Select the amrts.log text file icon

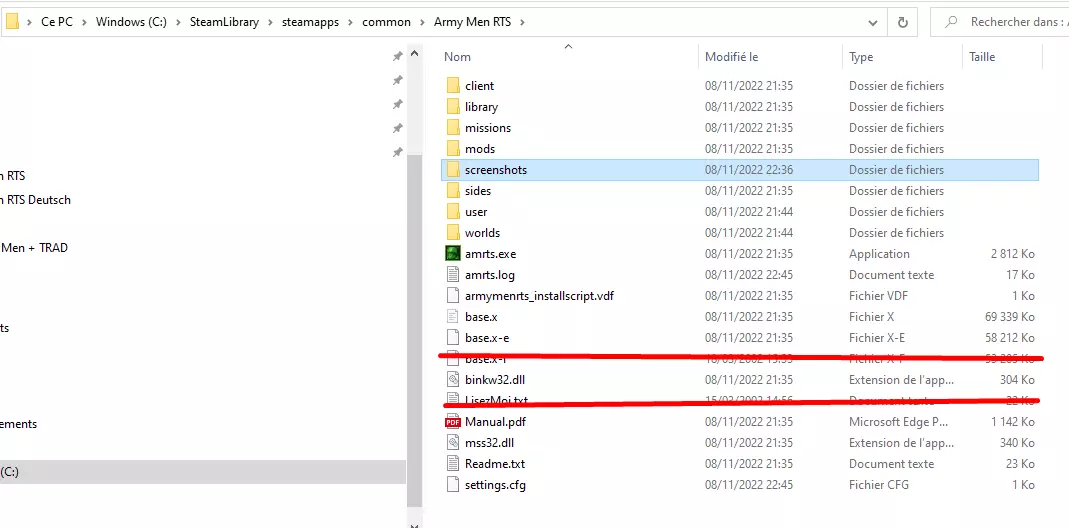(x=453, y=275)
